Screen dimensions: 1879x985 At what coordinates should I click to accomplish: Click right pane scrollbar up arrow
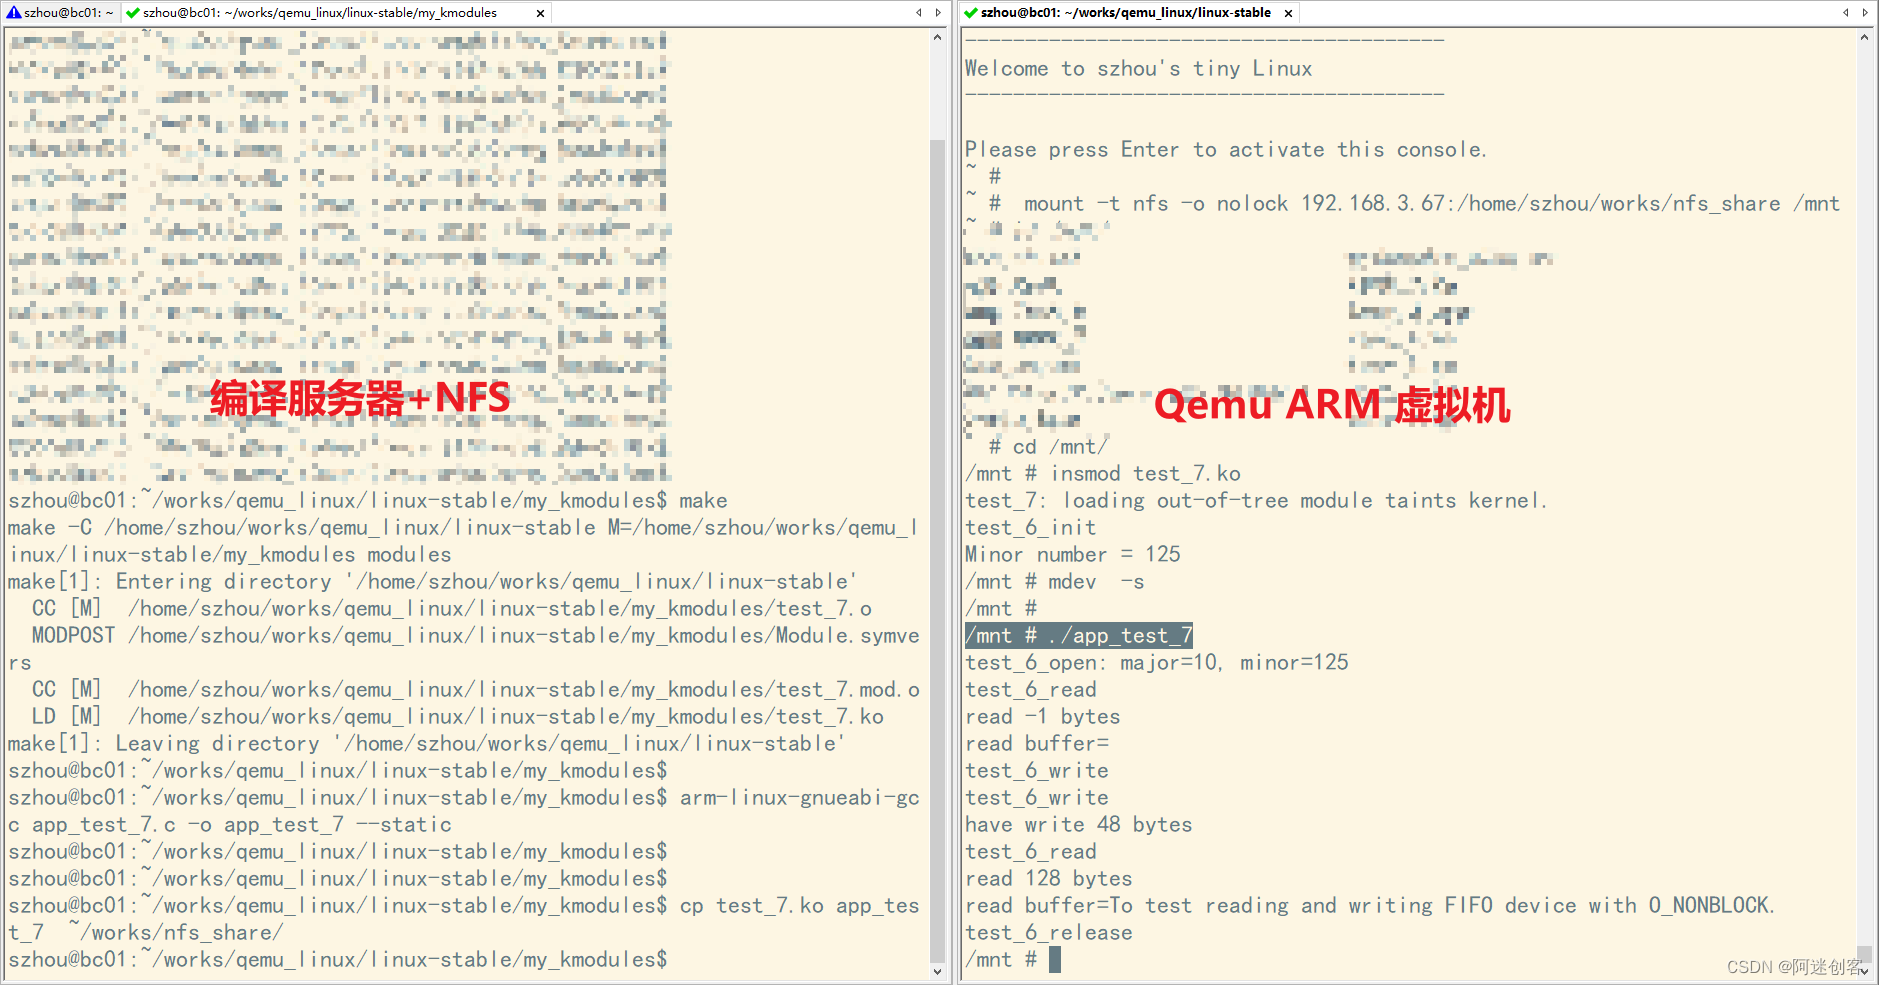coord(1864,38)
